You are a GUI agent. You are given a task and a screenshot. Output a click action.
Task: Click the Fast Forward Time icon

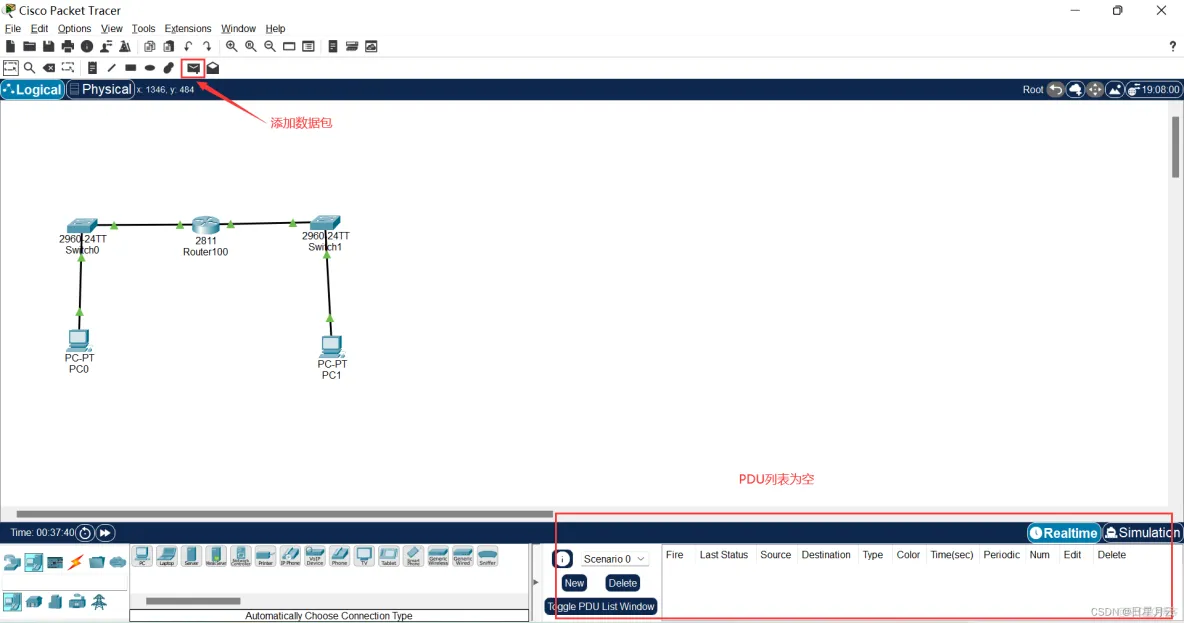[105, 533]
